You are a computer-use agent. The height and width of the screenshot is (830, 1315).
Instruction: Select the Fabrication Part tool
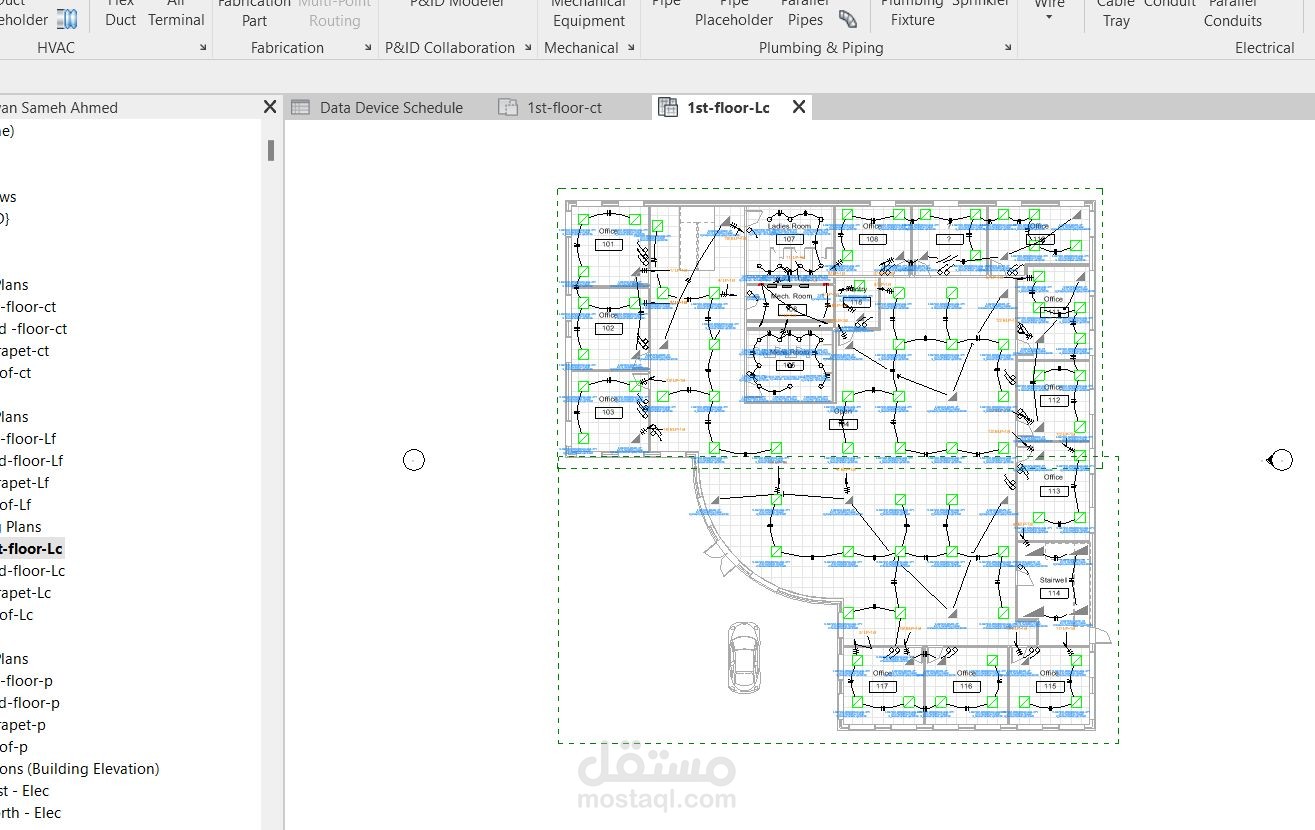coord(254,12)
